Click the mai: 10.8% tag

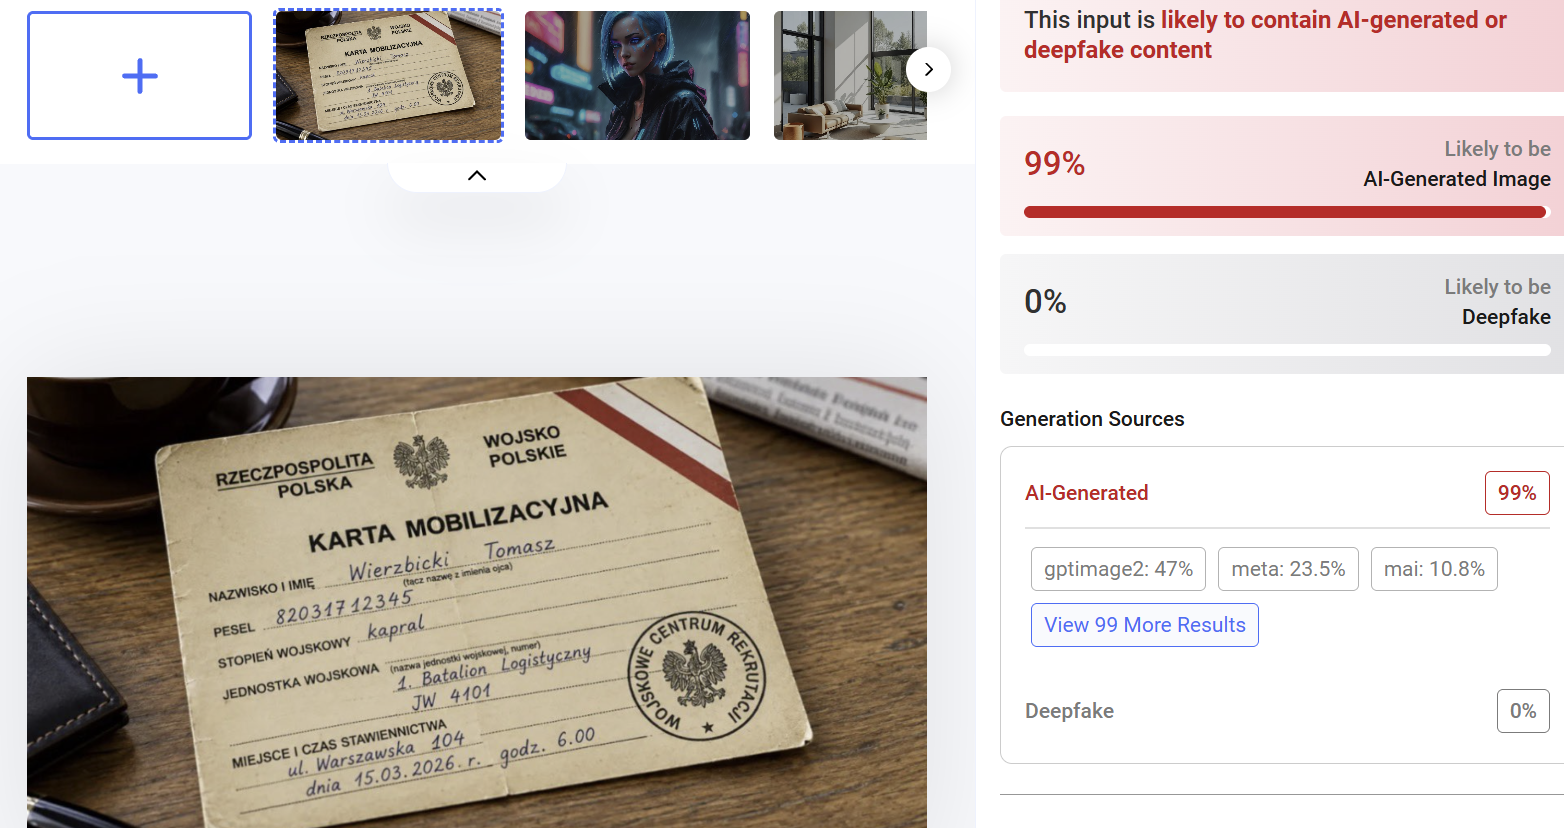click(x=1434, y=569)
